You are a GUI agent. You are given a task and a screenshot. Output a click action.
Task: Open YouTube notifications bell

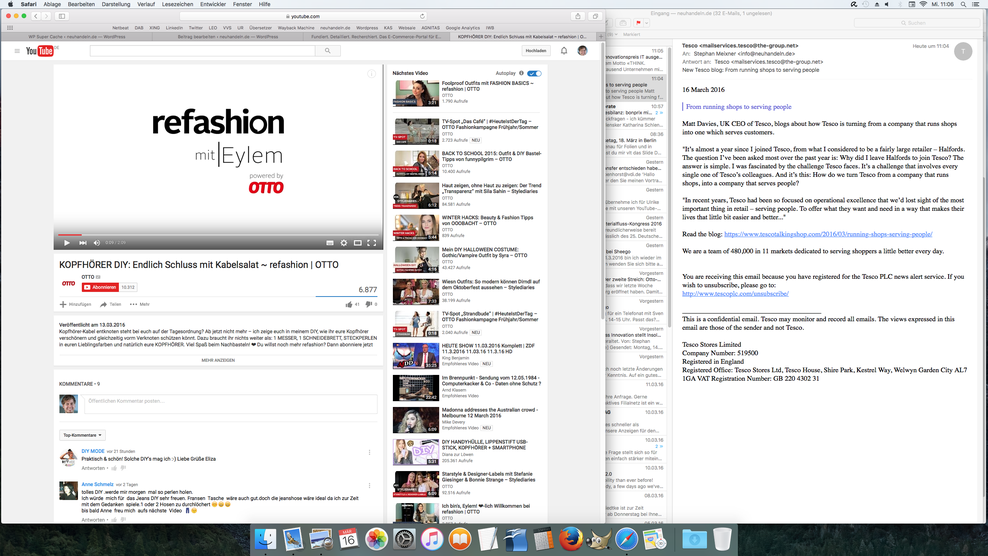point(564,50)
